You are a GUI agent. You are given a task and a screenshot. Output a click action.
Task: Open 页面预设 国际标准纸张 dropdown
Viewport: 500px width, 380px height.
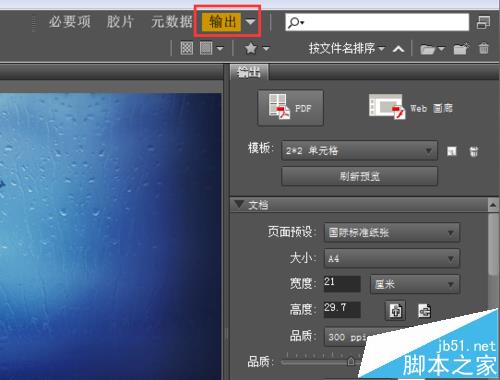(x=392, y=232)
